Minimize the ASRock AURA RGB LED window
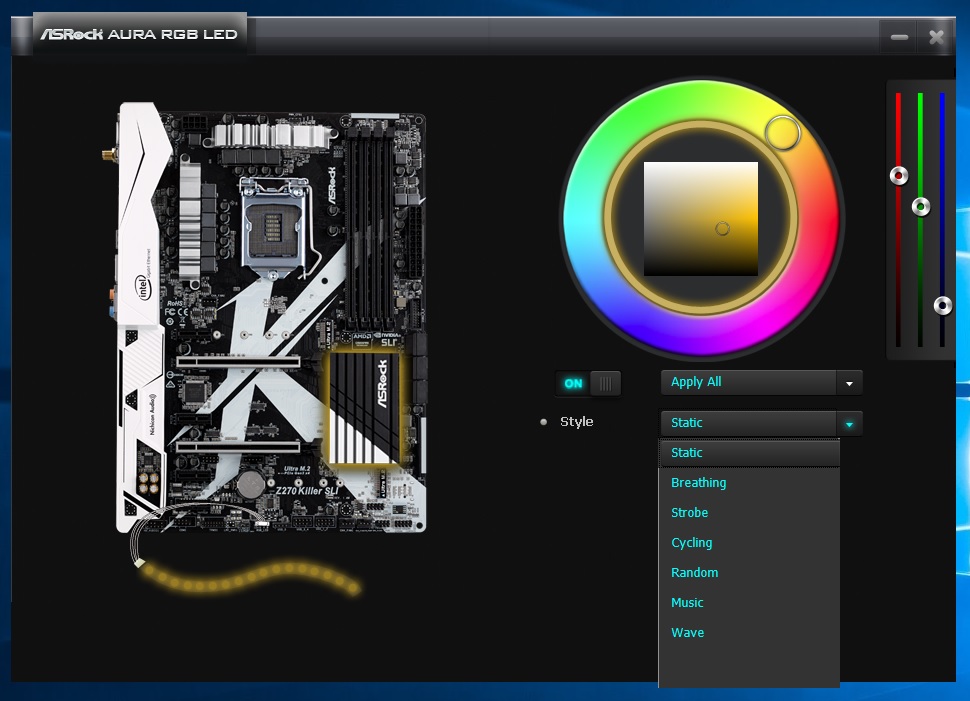The image size is (970, 701). (x=899, y=38)
